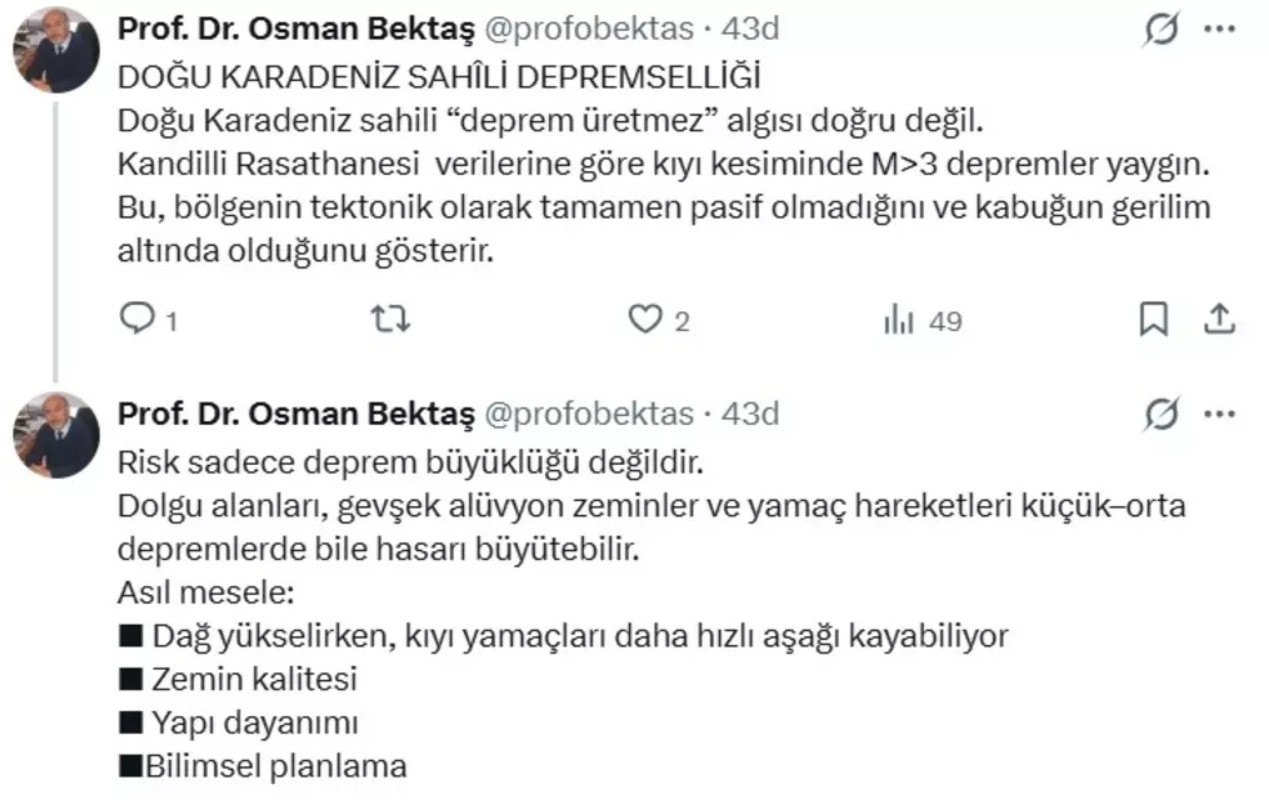1269x806 pixels.
Task: Click @profobektas handle in second tweet
Action: point(589,413)
